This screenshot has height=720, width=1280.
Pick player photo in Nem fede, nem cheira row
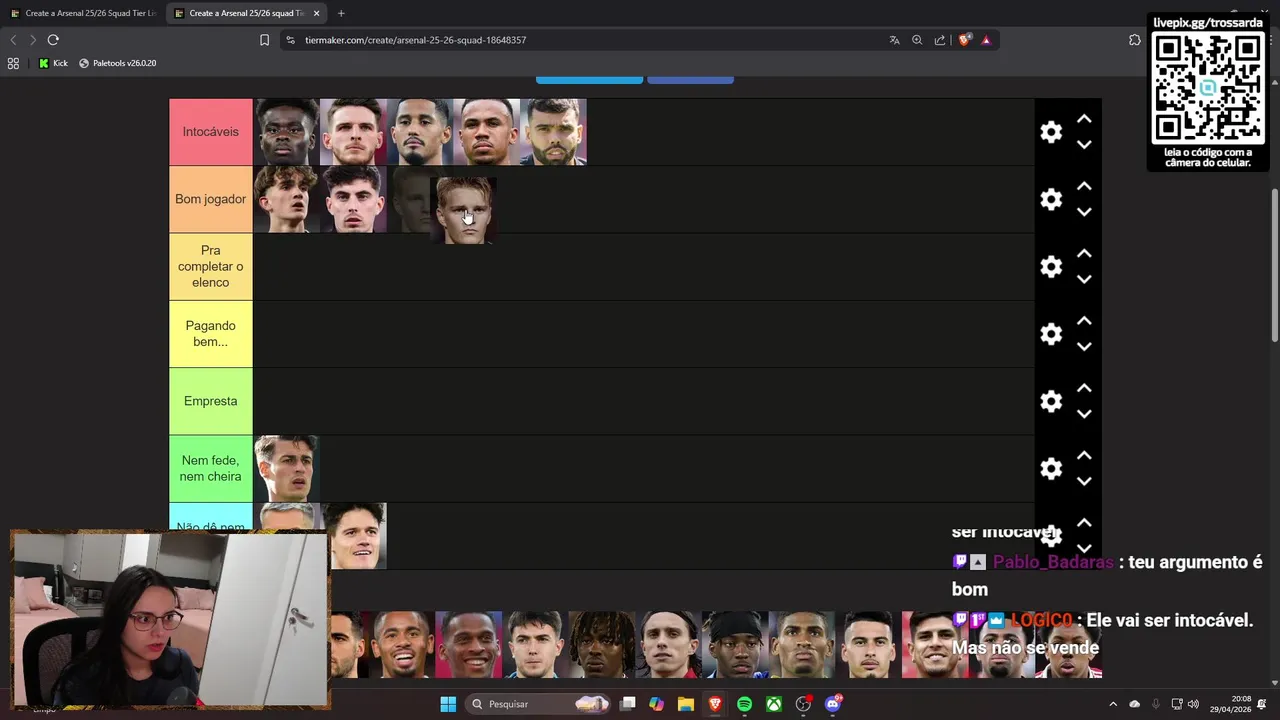coord(286,468)
